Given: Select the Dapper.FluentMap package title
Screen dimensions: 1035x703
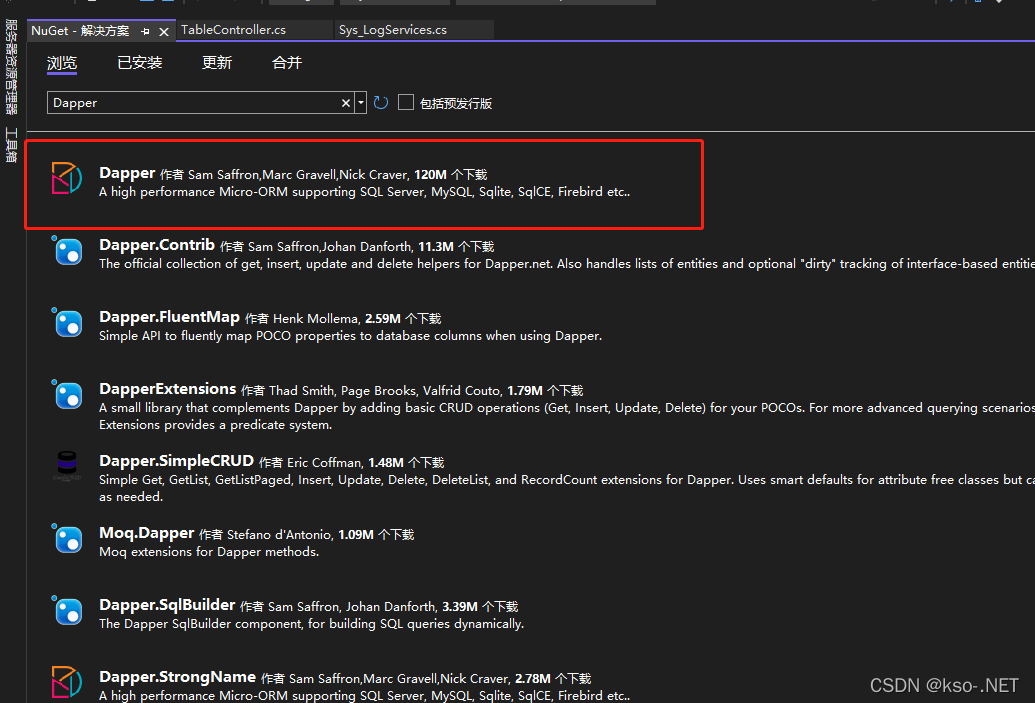Looking at the screenshot, I should pos(169,317).
